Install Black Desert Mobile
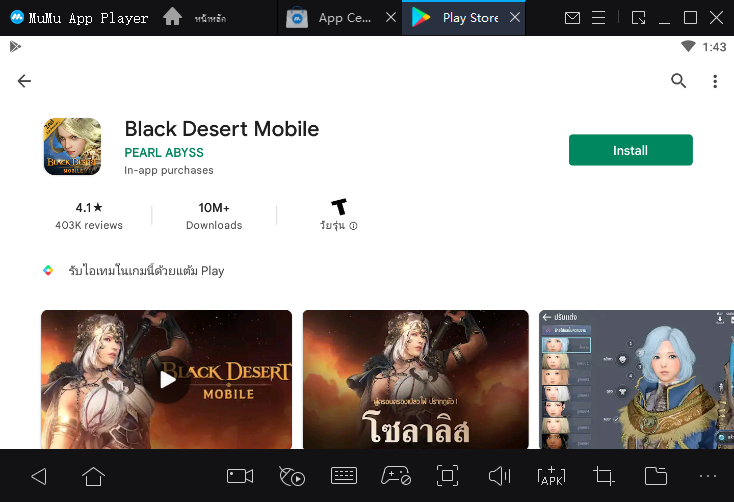The image size is (734, 502). 631,150
